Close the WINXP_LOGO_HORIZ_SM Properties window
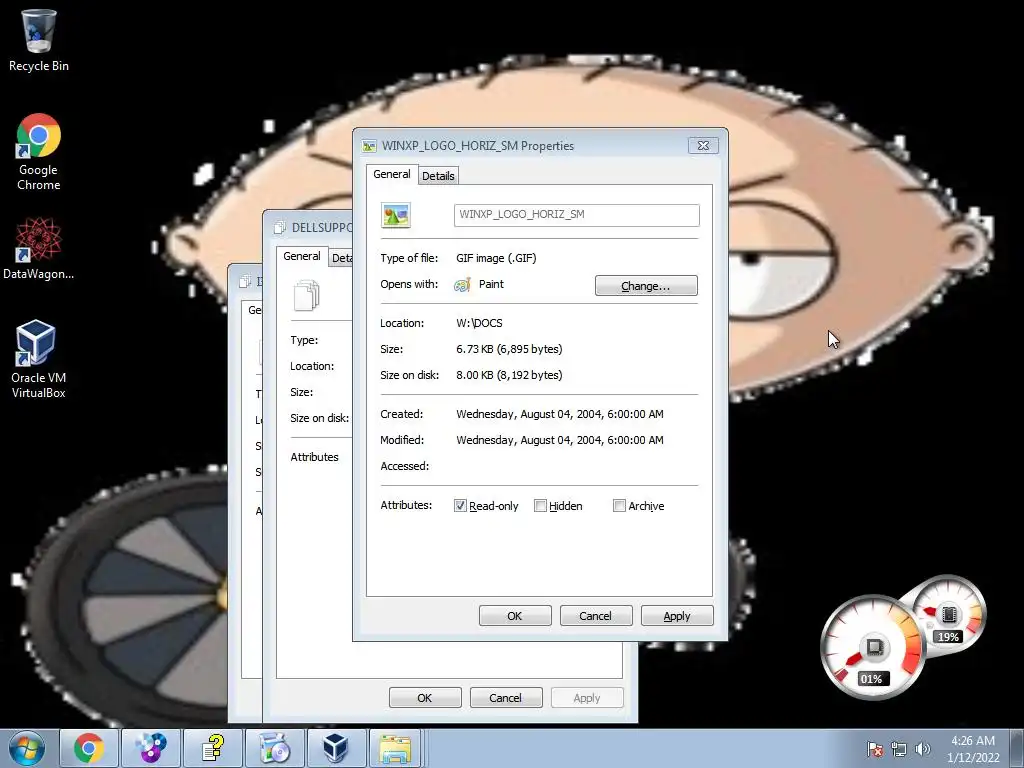 pyautogui.click(x=703, y=146)
